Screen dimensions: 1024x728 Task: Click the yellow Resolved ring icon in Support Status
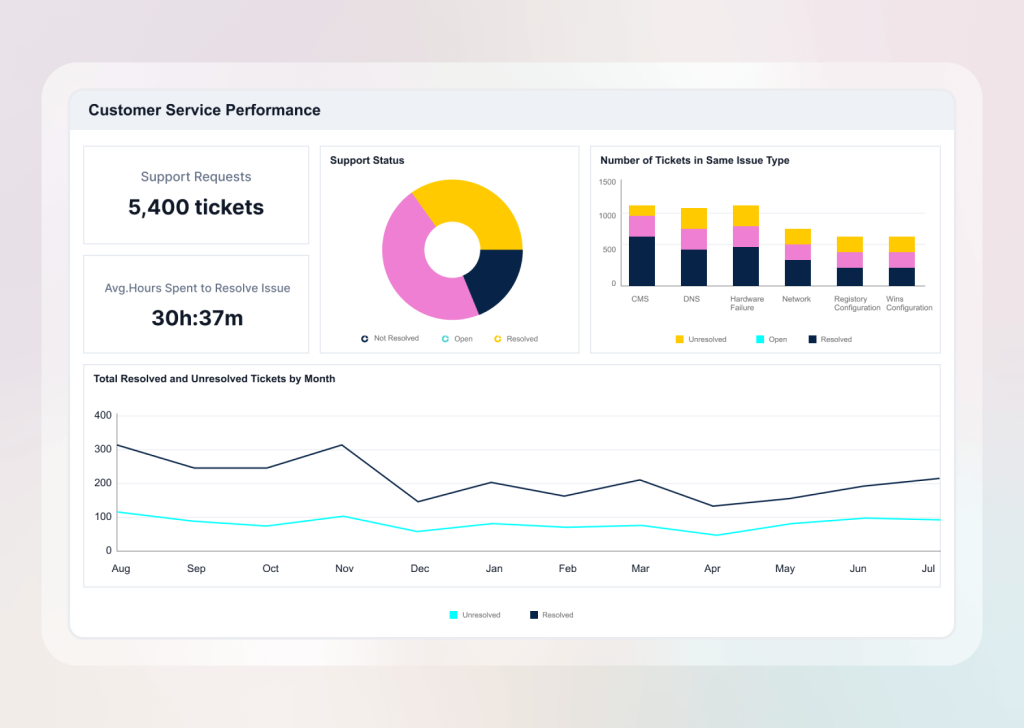click(x=498, y=339)
